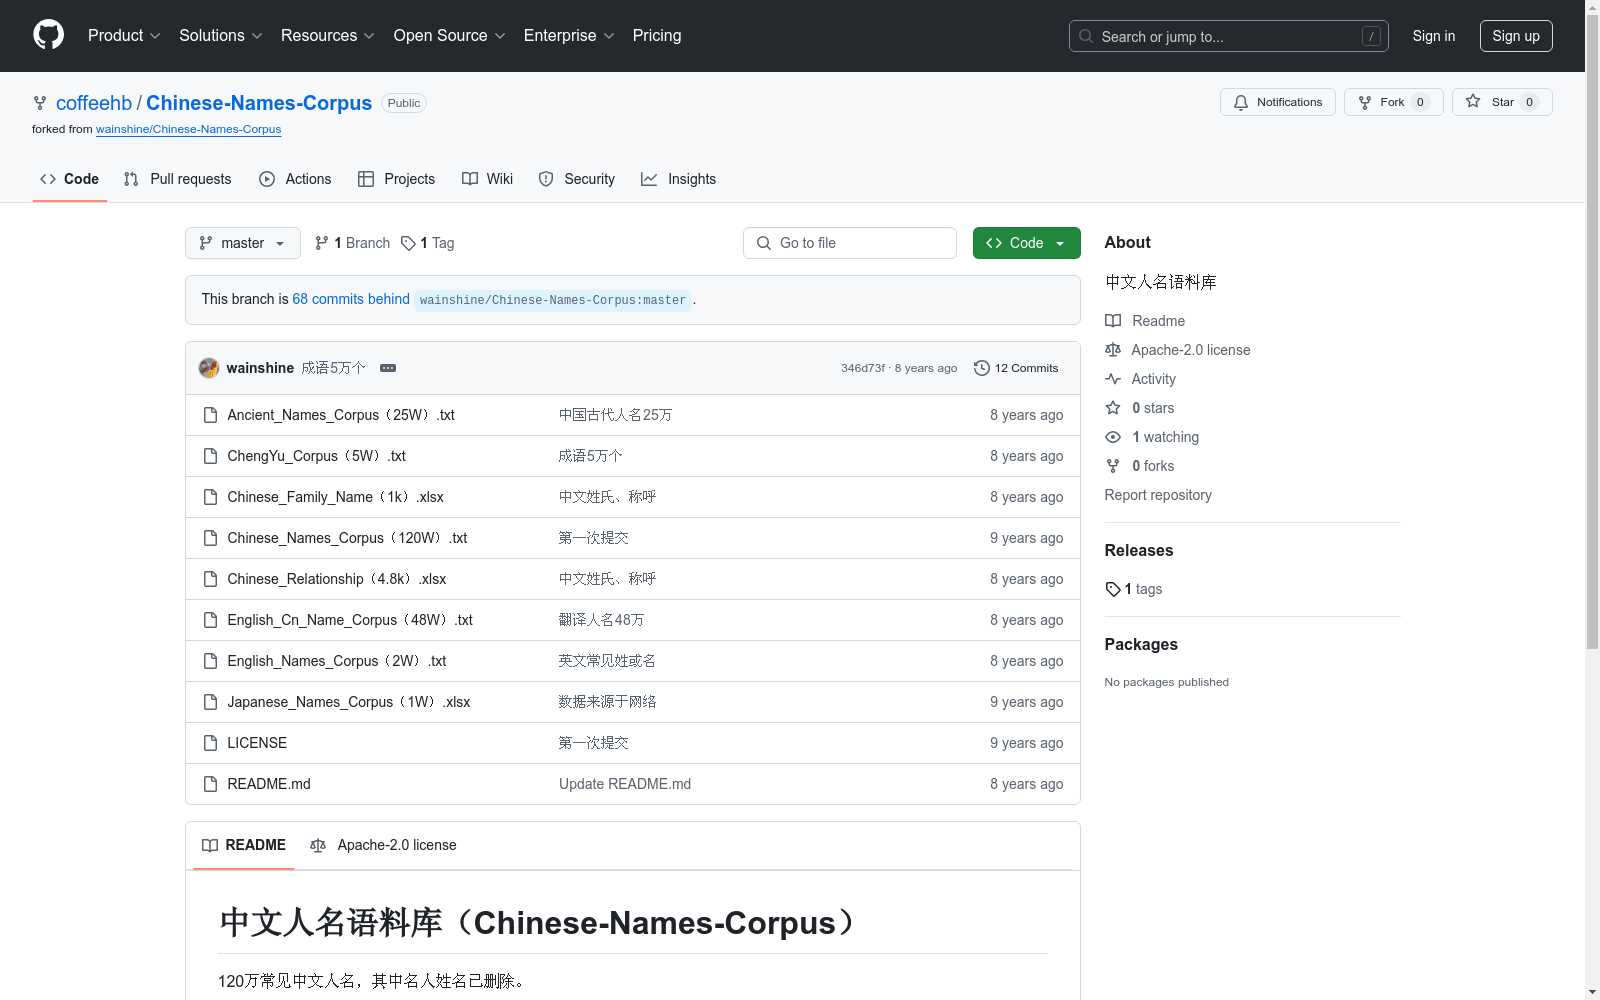Screen dimensions: 1600x1000
Task: View the 1 Tag list
Action: [x=427, y=243]
